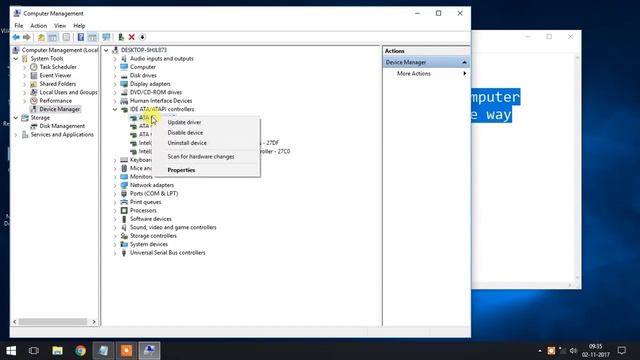Image resolution: width=640 pixels, height=360 pixels.
Task: Collapse the DESKTOP computer root node
Action: 106,50
